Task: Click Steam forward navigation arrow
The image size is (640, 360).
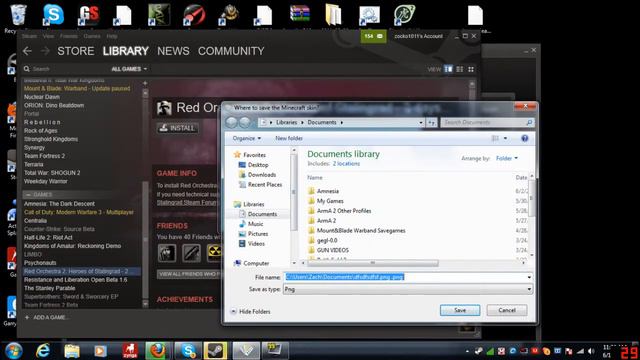Action: coord(45,51)
